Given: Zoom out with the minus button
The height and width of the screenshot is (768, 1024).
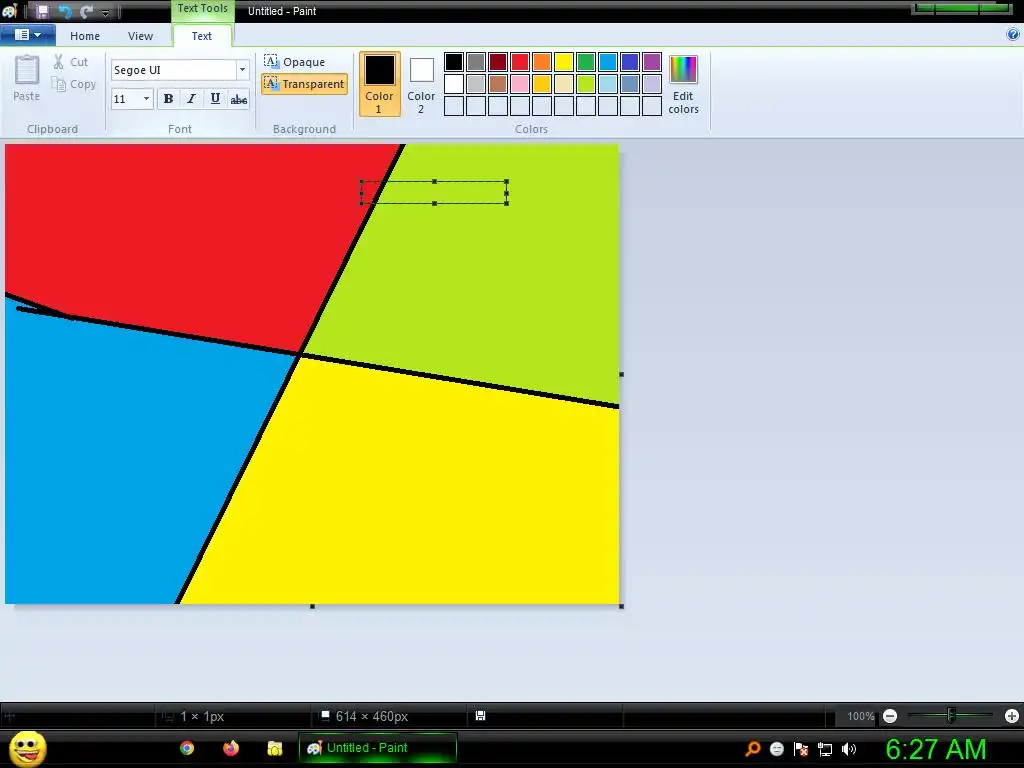Looking at the screenshot, I should coord(889,716).
